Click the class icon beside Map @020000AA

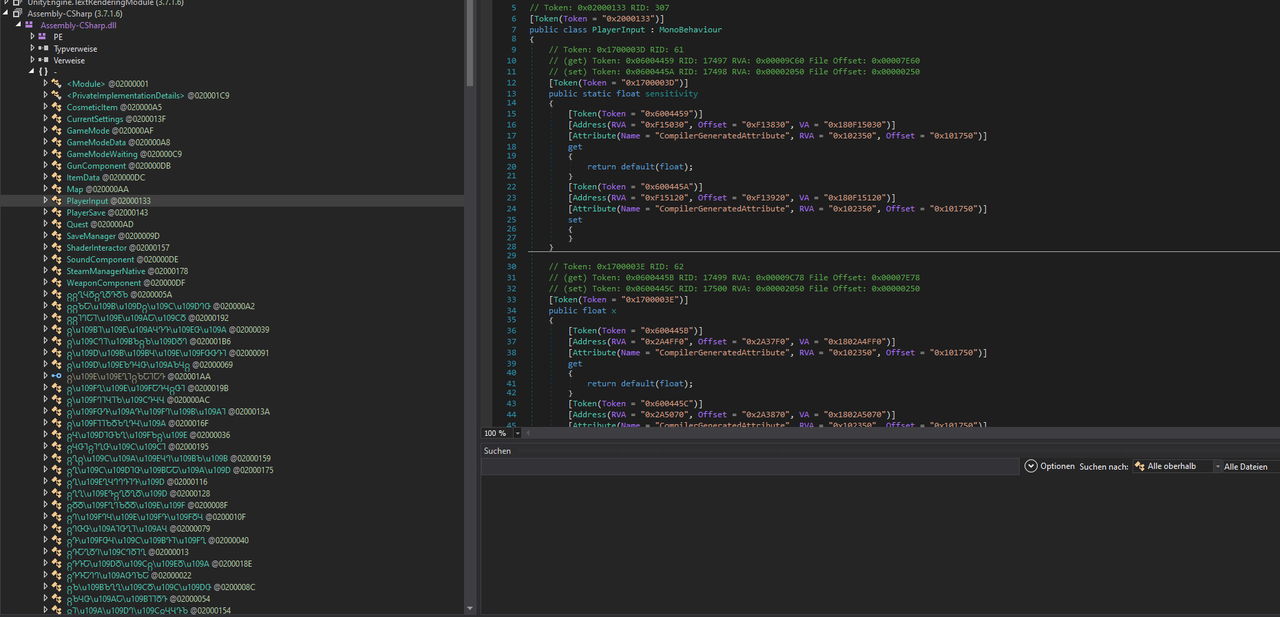[57, 189]
